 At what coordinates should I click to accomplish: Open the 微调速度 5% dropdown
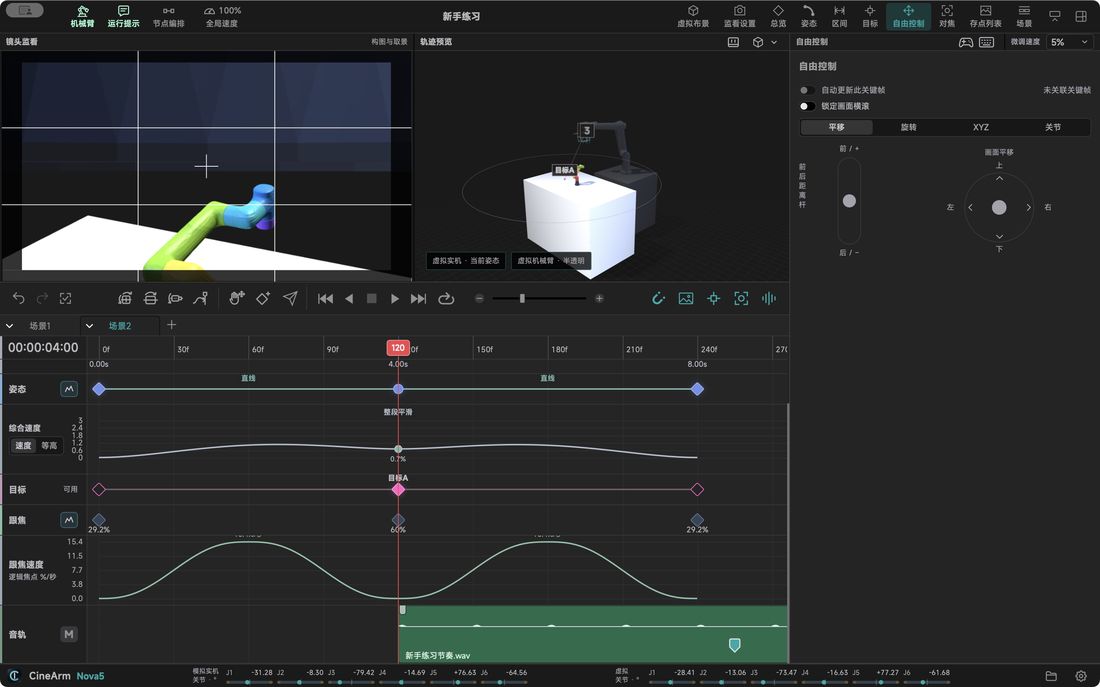point(1069,42)
